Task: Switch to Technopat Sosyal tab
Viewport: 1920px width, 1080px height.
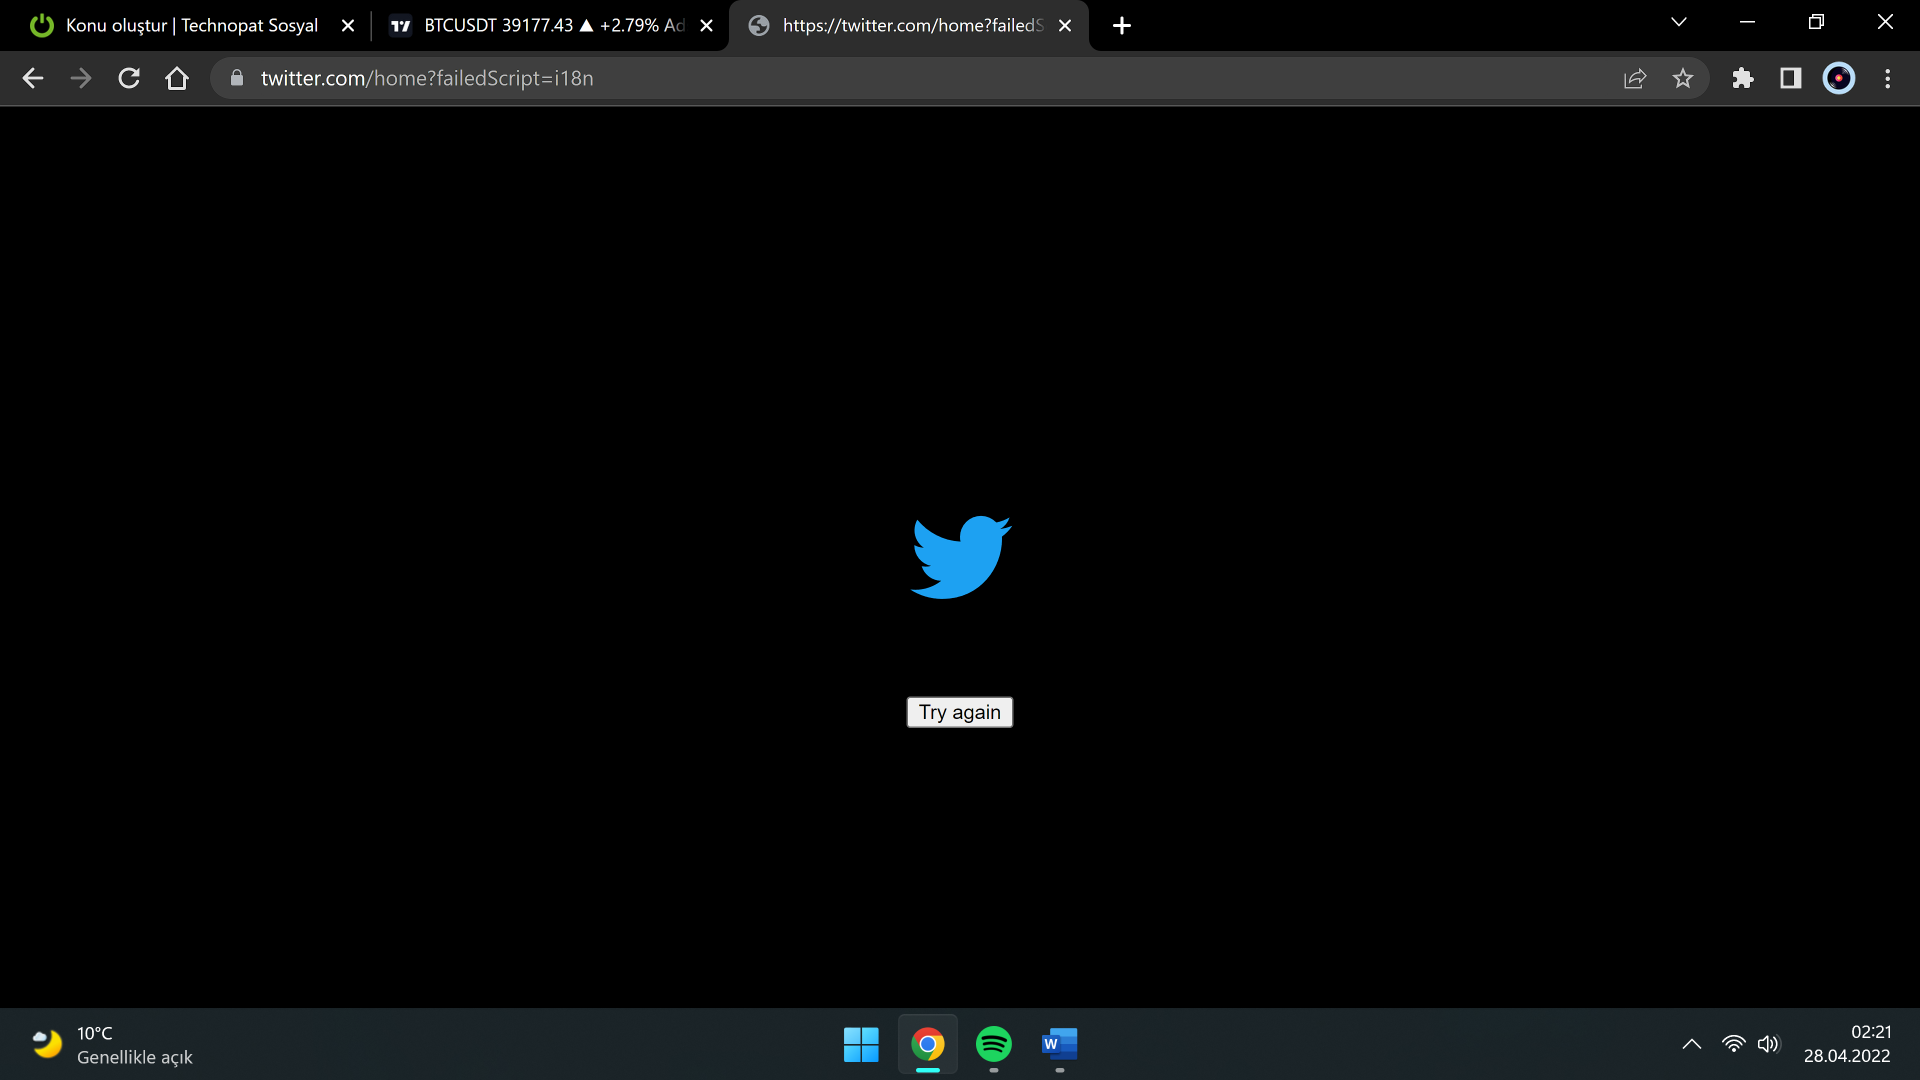Action: pyautogui.click(x=190, y=25)
